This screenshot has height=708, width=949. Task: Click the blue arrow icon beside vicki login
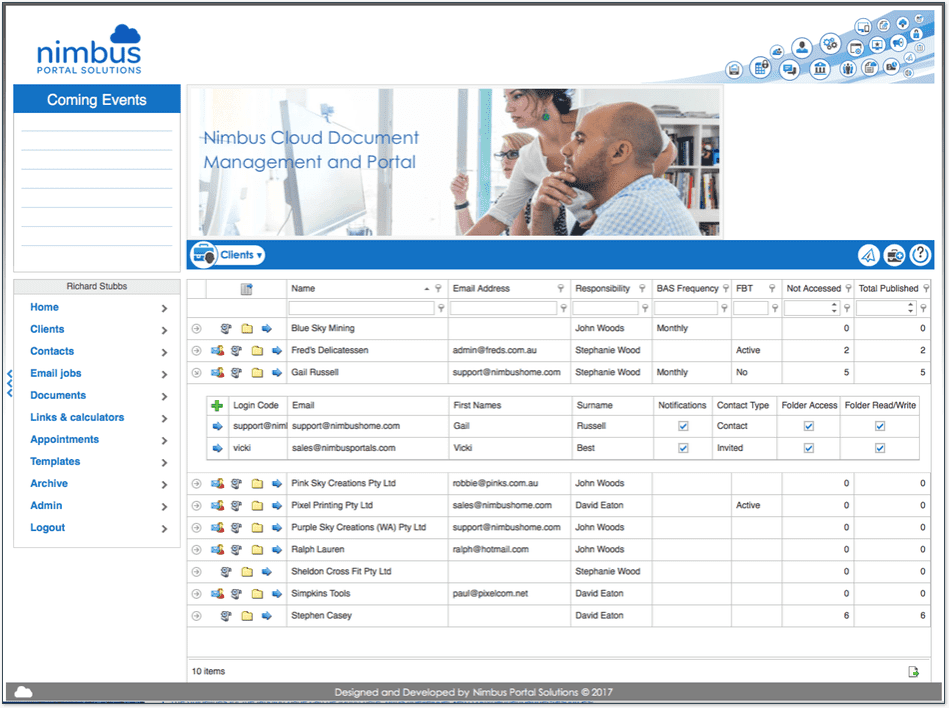pyautogui.click(x=217, y=448)
